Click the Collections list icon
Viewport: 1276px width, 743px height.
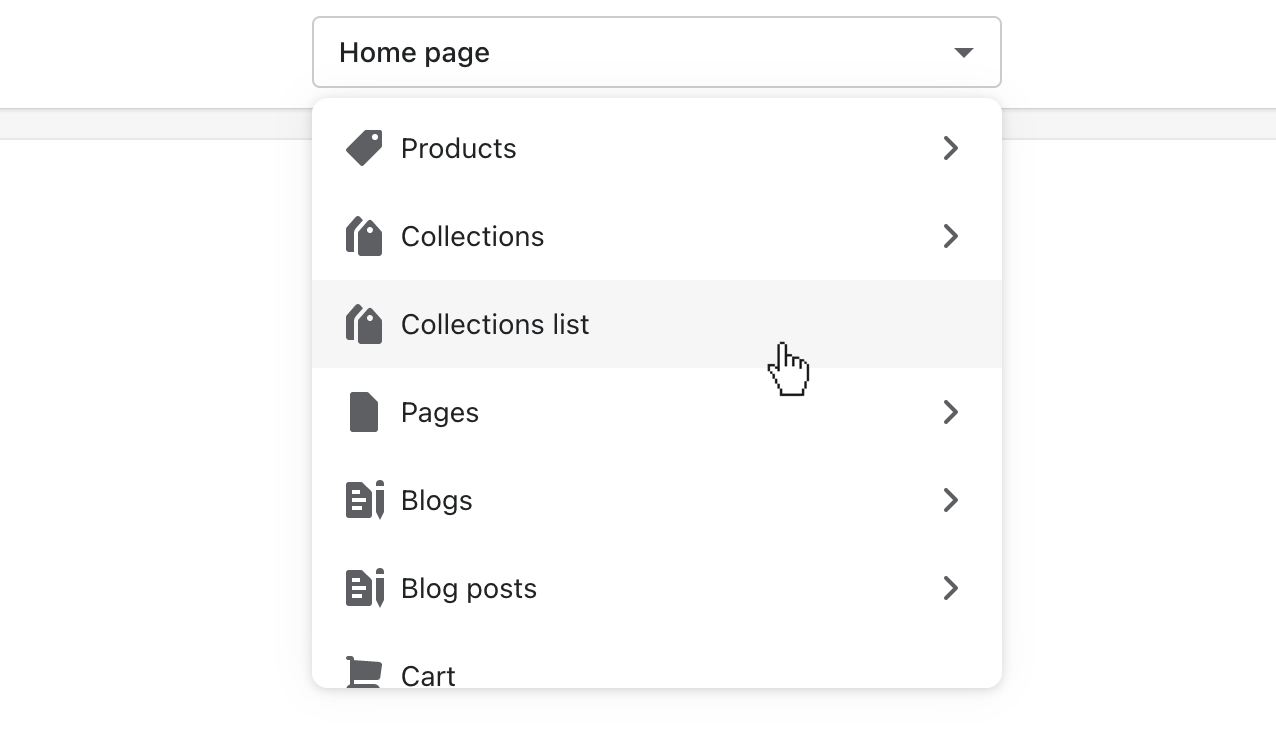coord(364,324)
